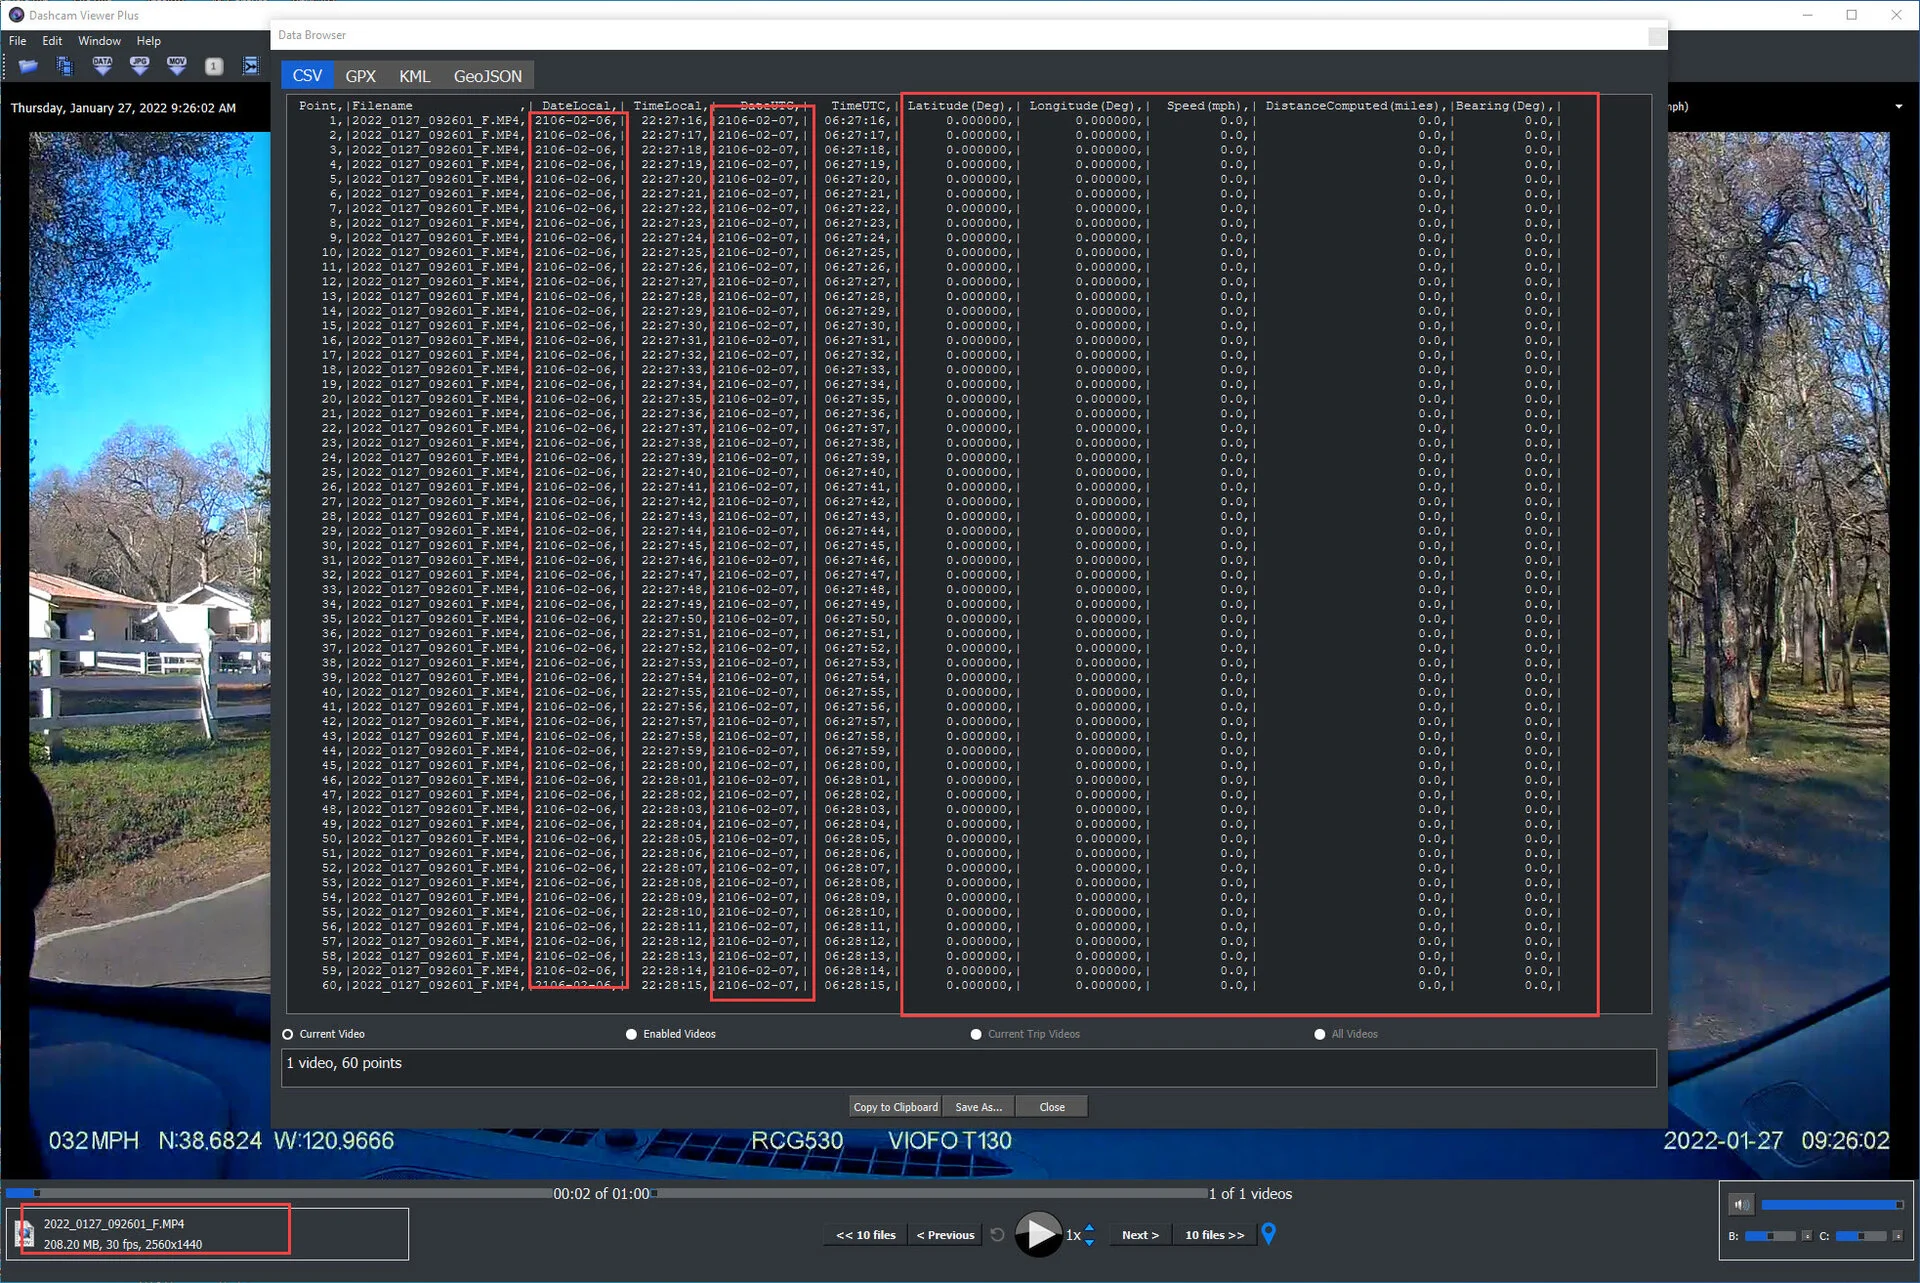
Task: Adjust the volume slider
Action: point(1830,1205)
